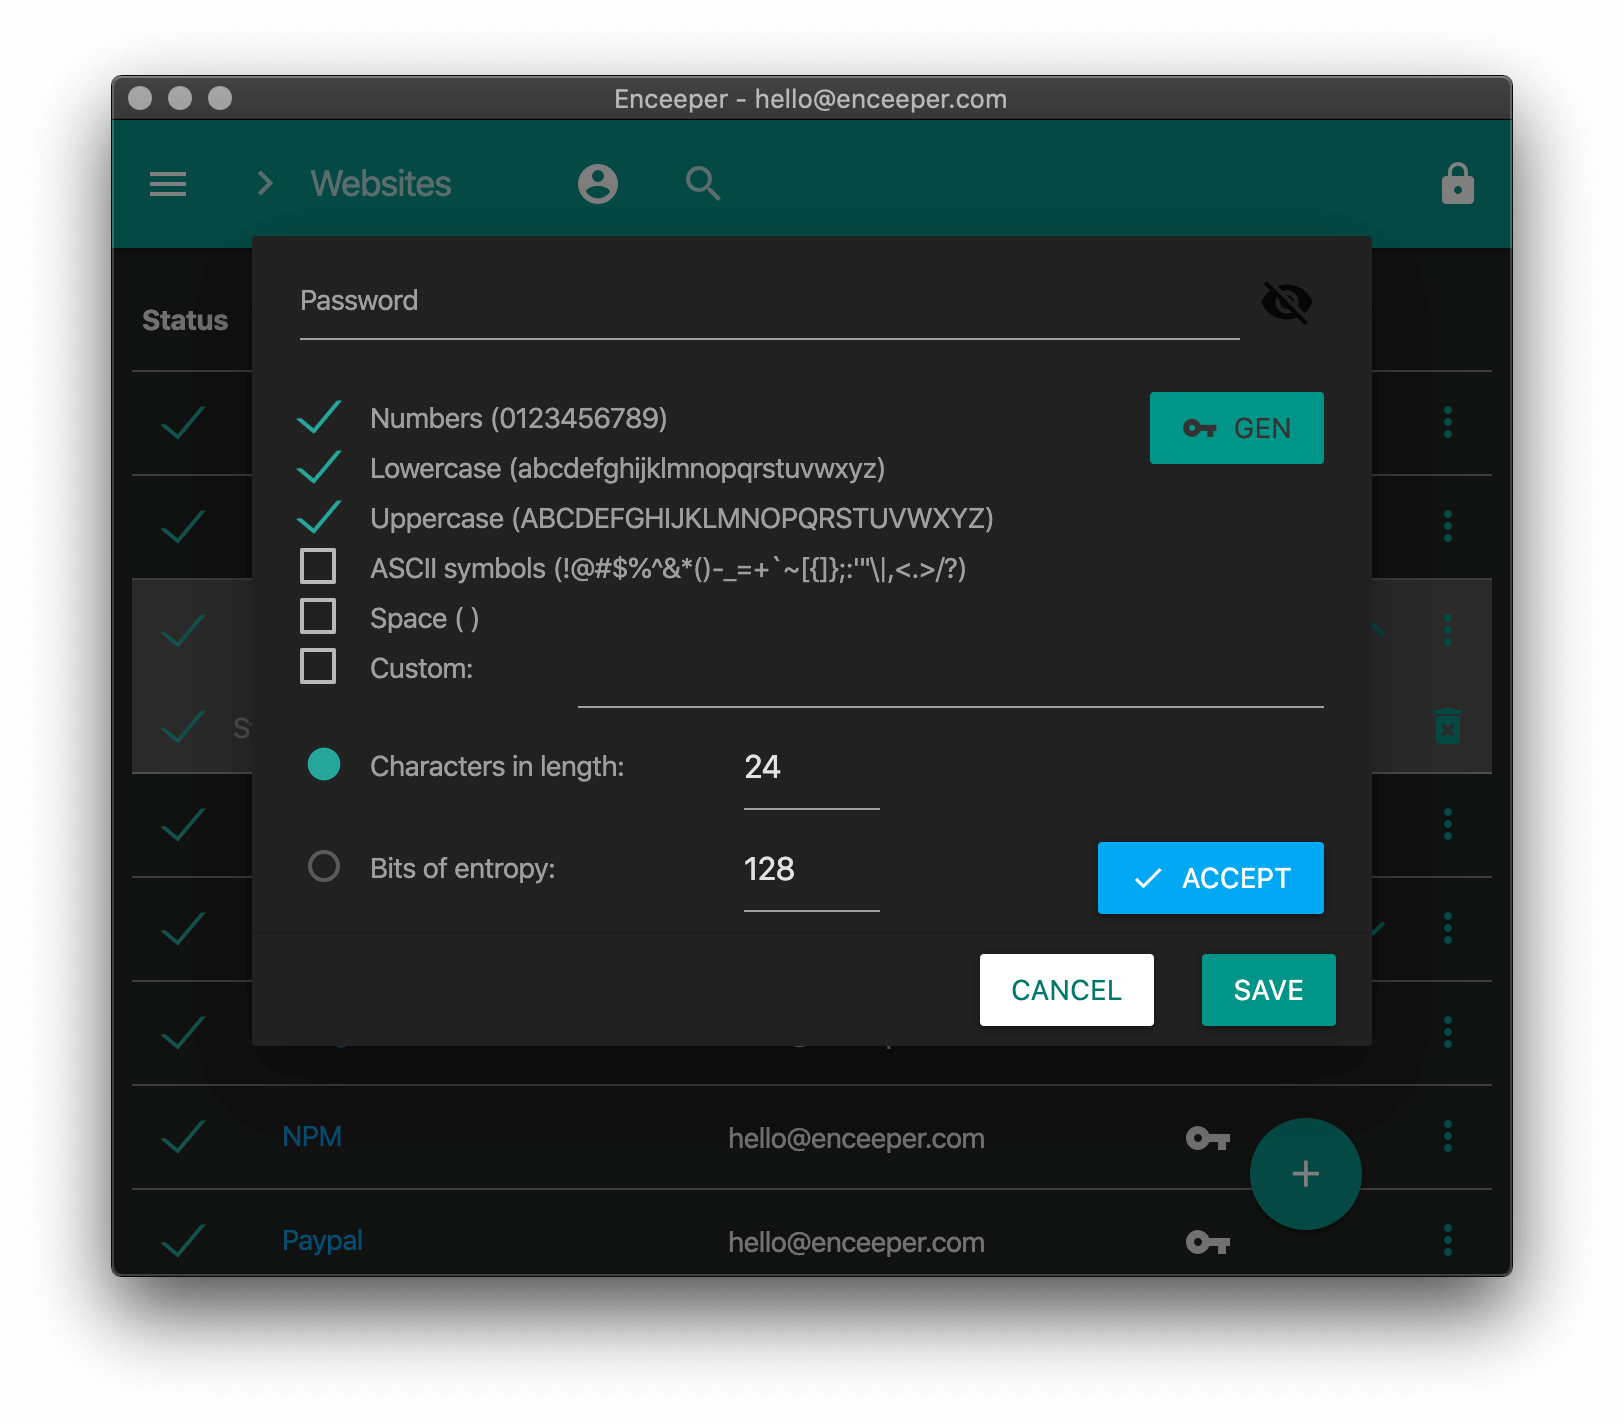
Task: Click the key icon in NPM row
Action: [1207, 1138]
